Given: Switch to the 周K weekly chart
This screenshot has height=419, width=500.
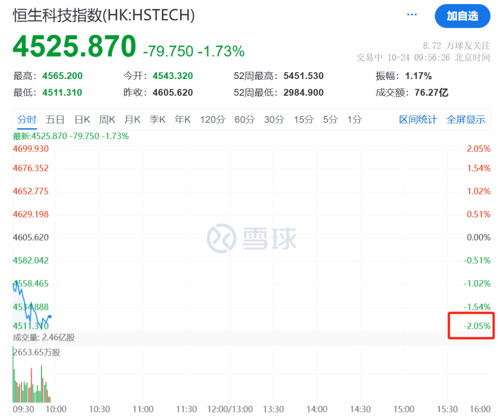Looking at the screenshot, I should (x=107, y=119).
